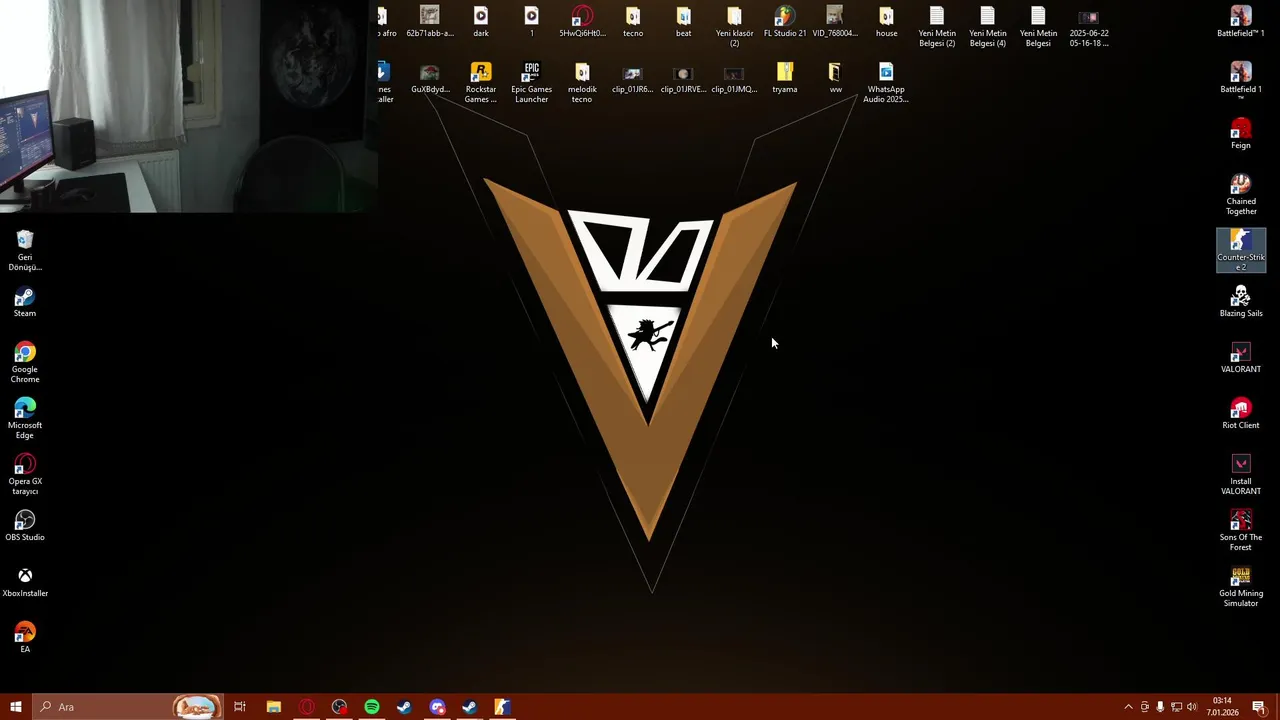Select the GuXBdyd image file
Image resolution: width=1280 pixels, height=720 pixels.
pyautogui.click(x=430, y=78)
